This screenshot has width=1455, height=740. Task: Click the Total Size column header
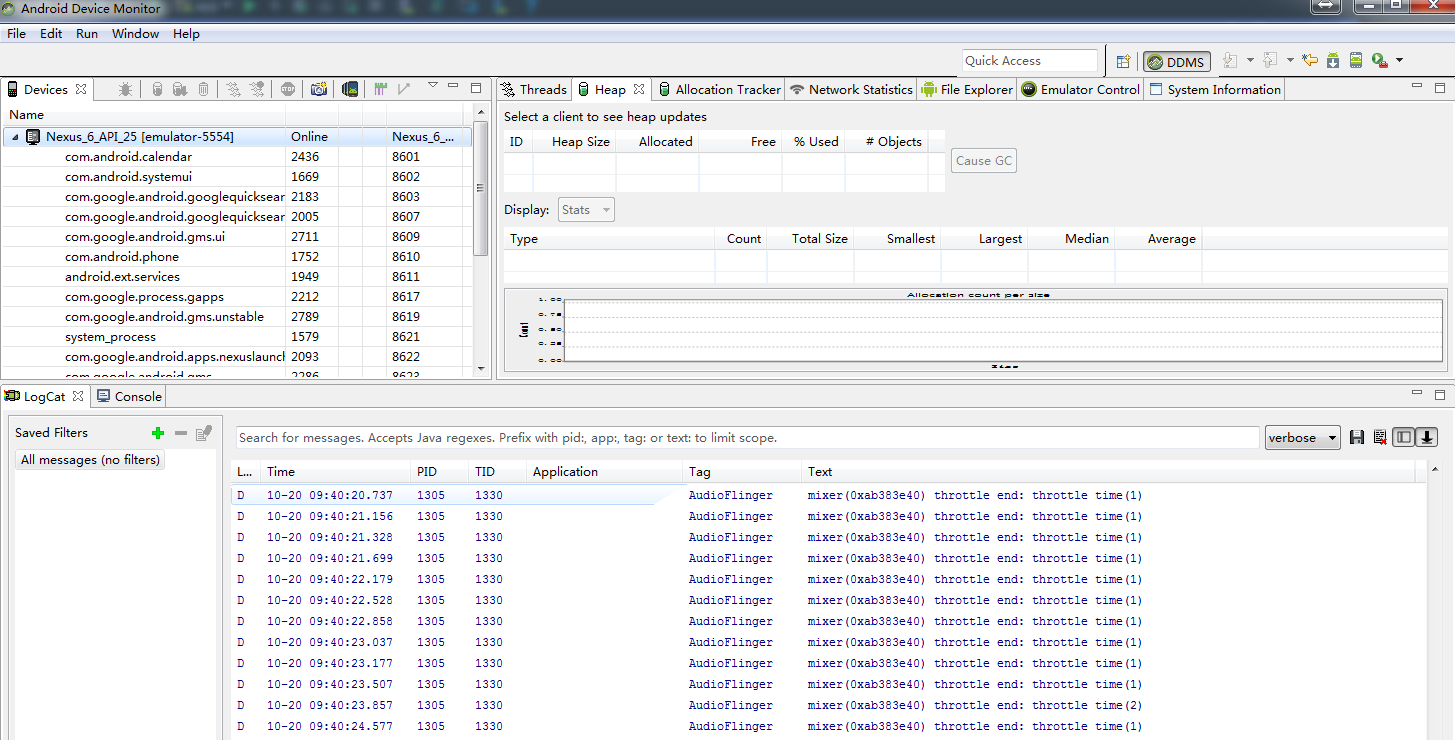click(810, 239)
